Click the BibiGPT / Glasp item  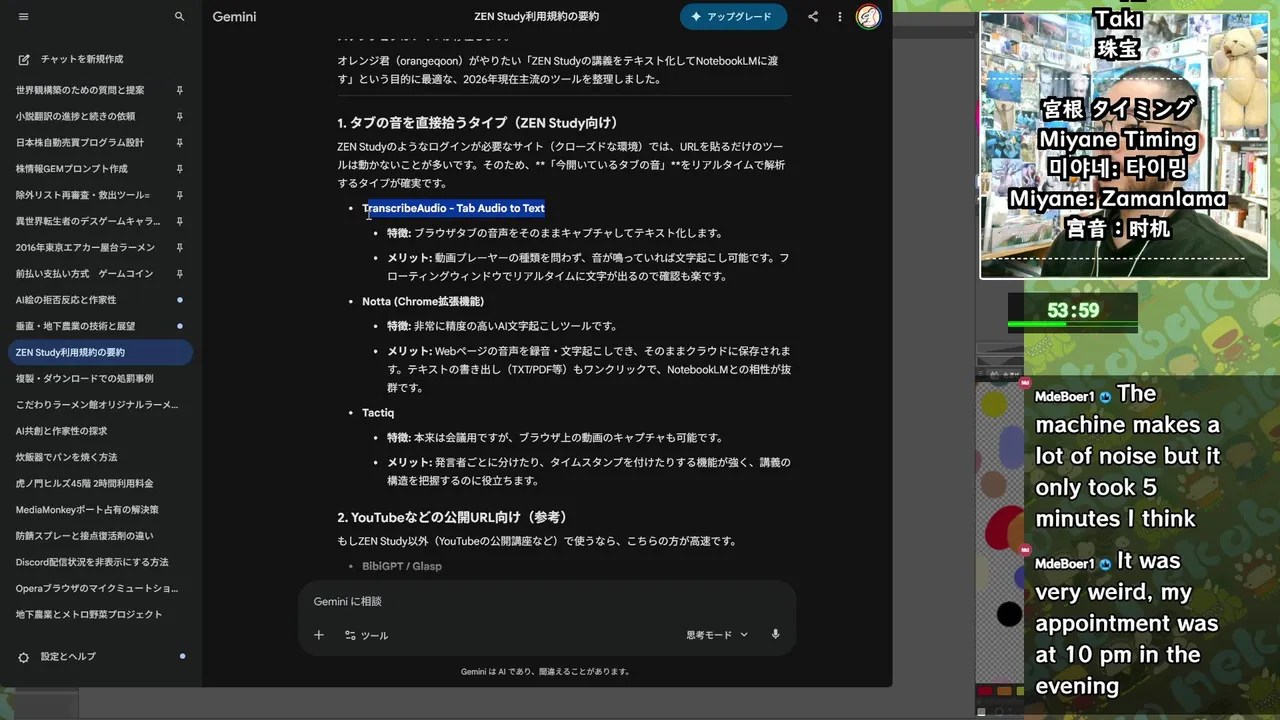tap(401, 566)
